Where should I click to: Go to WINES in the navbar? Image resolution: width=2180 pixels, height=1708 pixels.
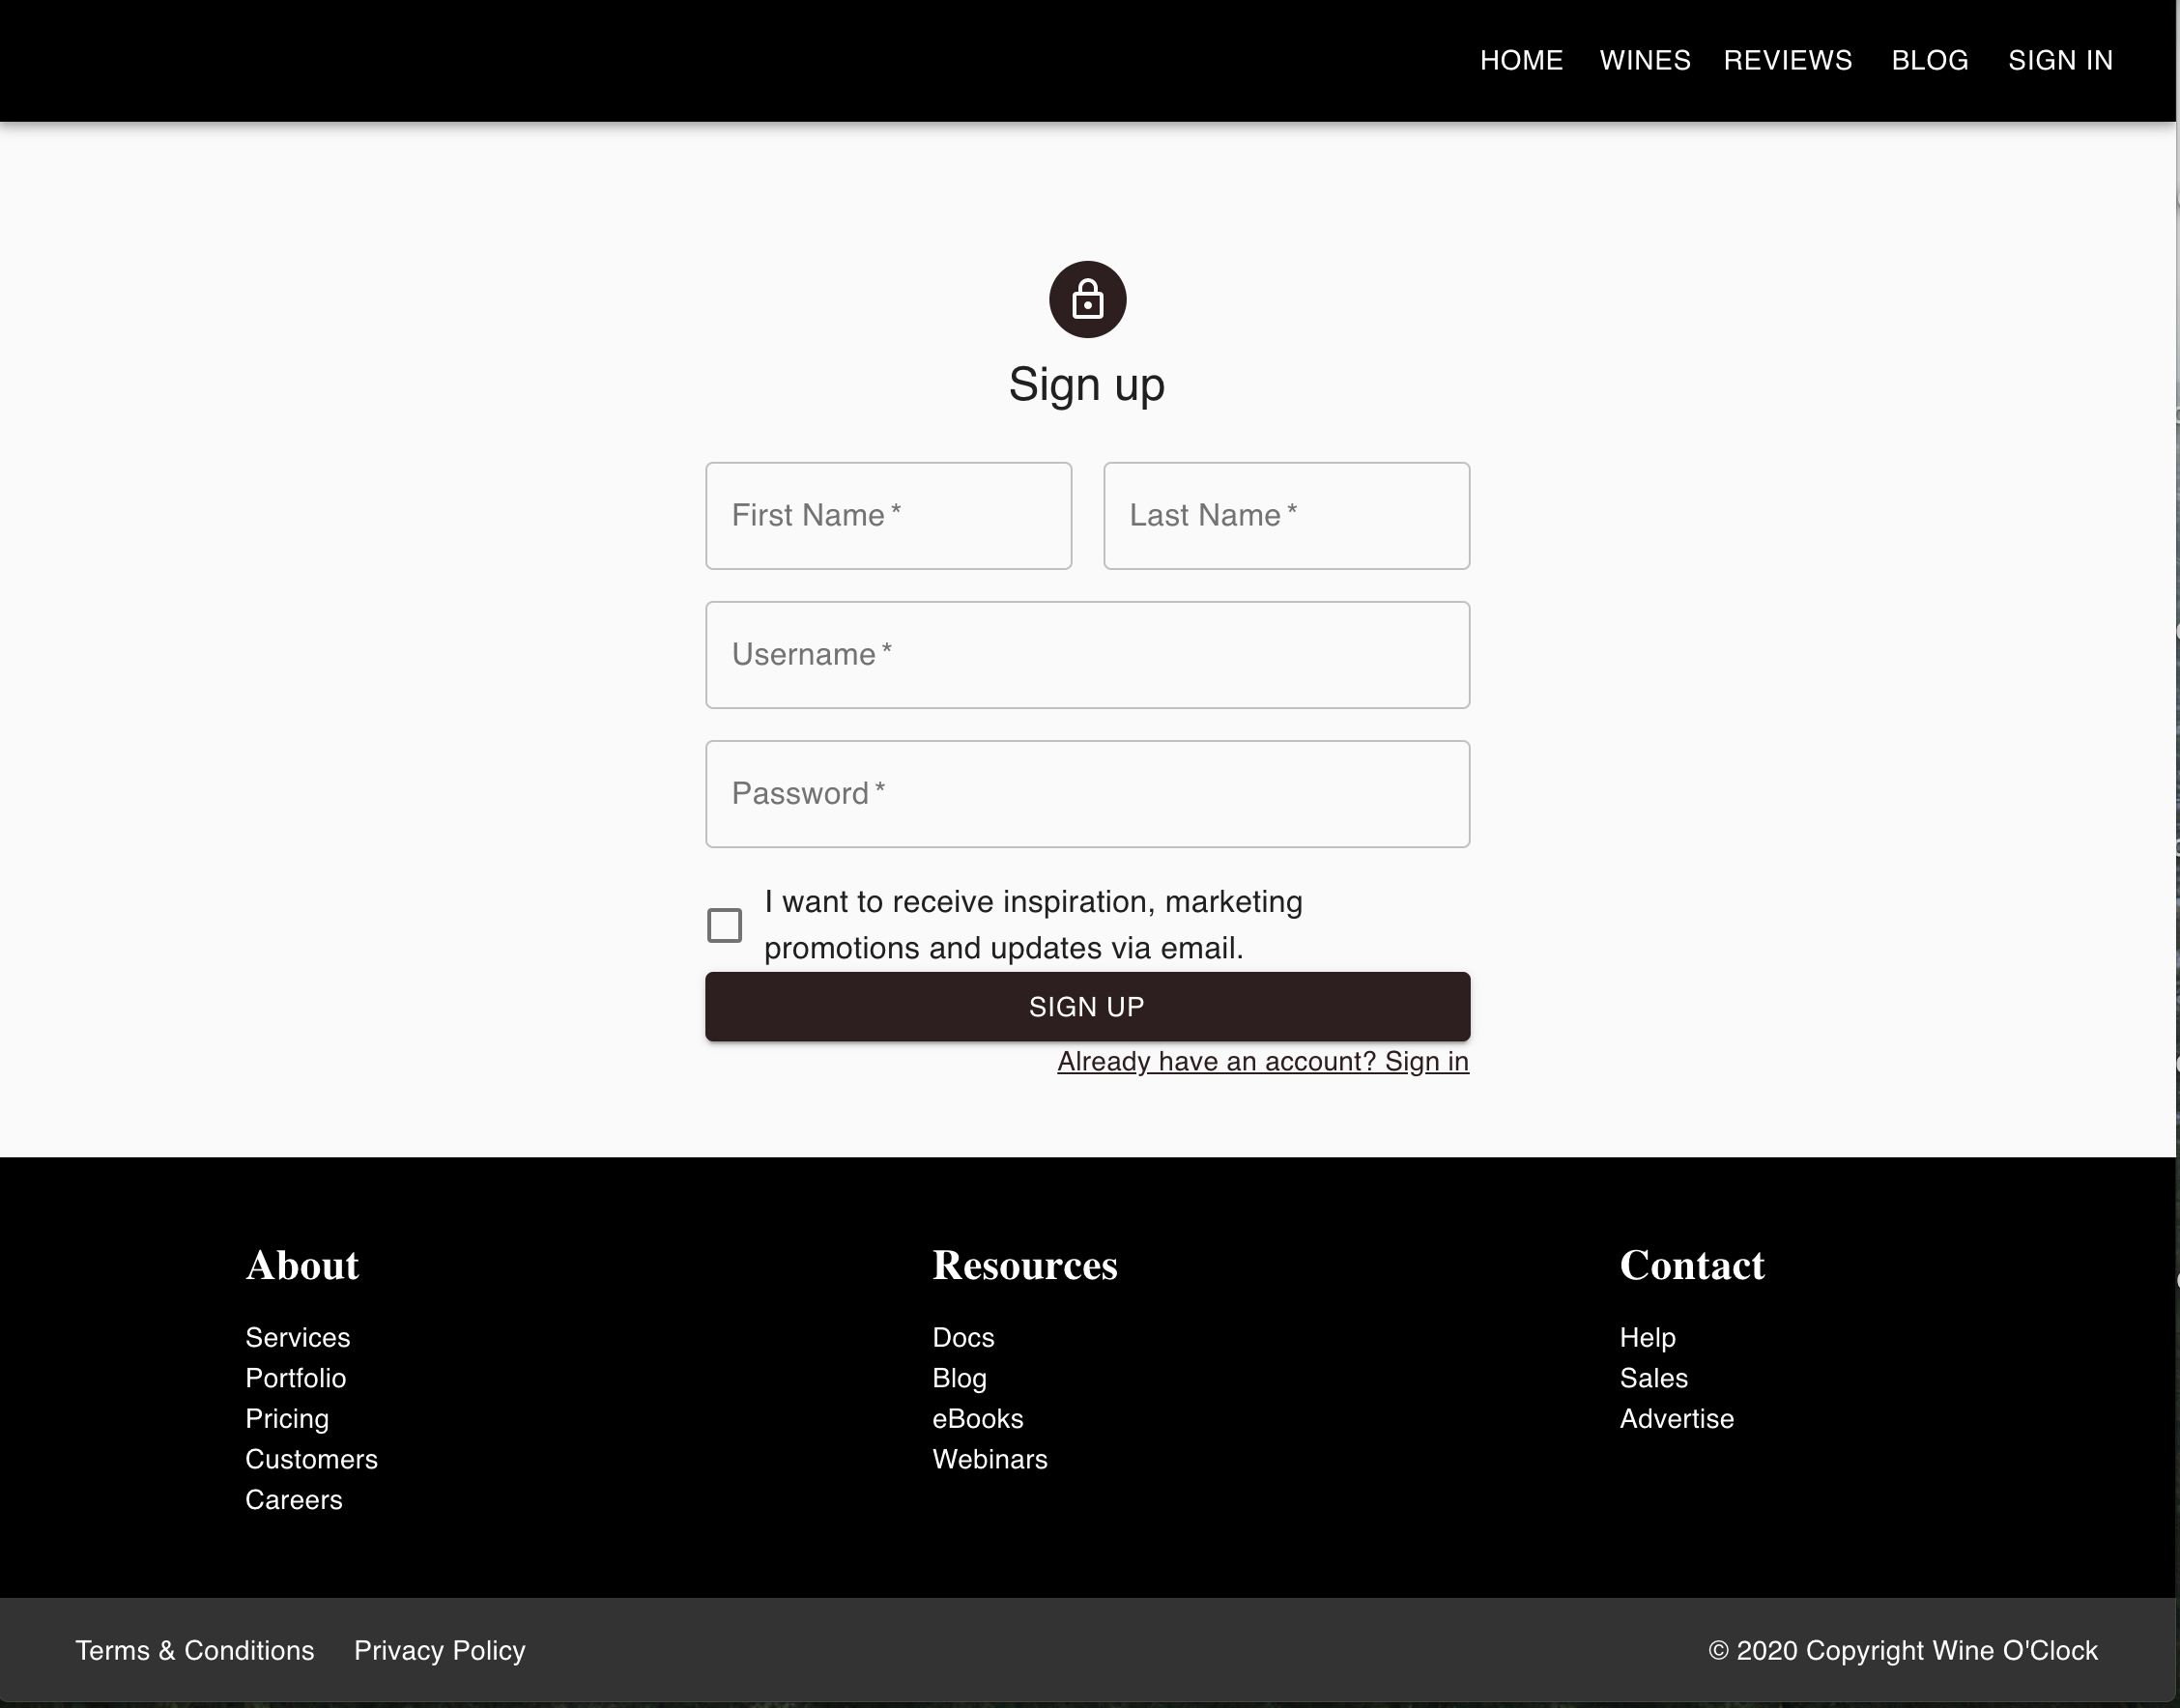(1645, 60)
